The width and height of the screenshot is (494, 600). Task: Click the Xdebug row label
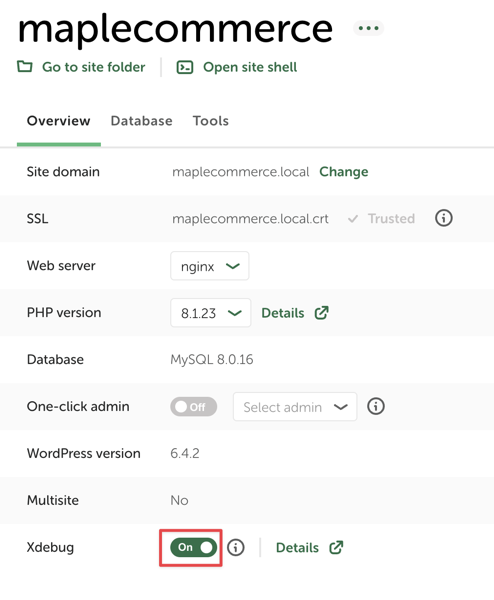[x=50, y=547]
